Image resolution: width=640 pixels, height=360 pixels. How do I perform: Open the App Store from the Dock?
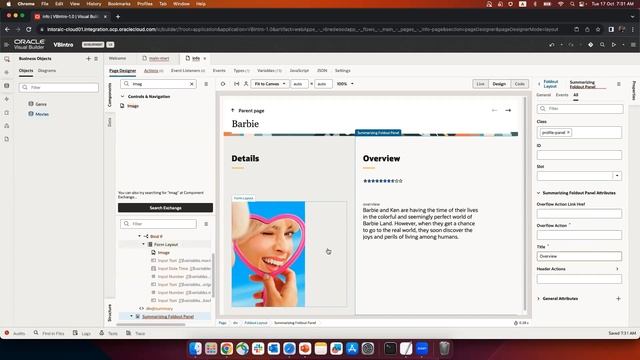[352, 348]
